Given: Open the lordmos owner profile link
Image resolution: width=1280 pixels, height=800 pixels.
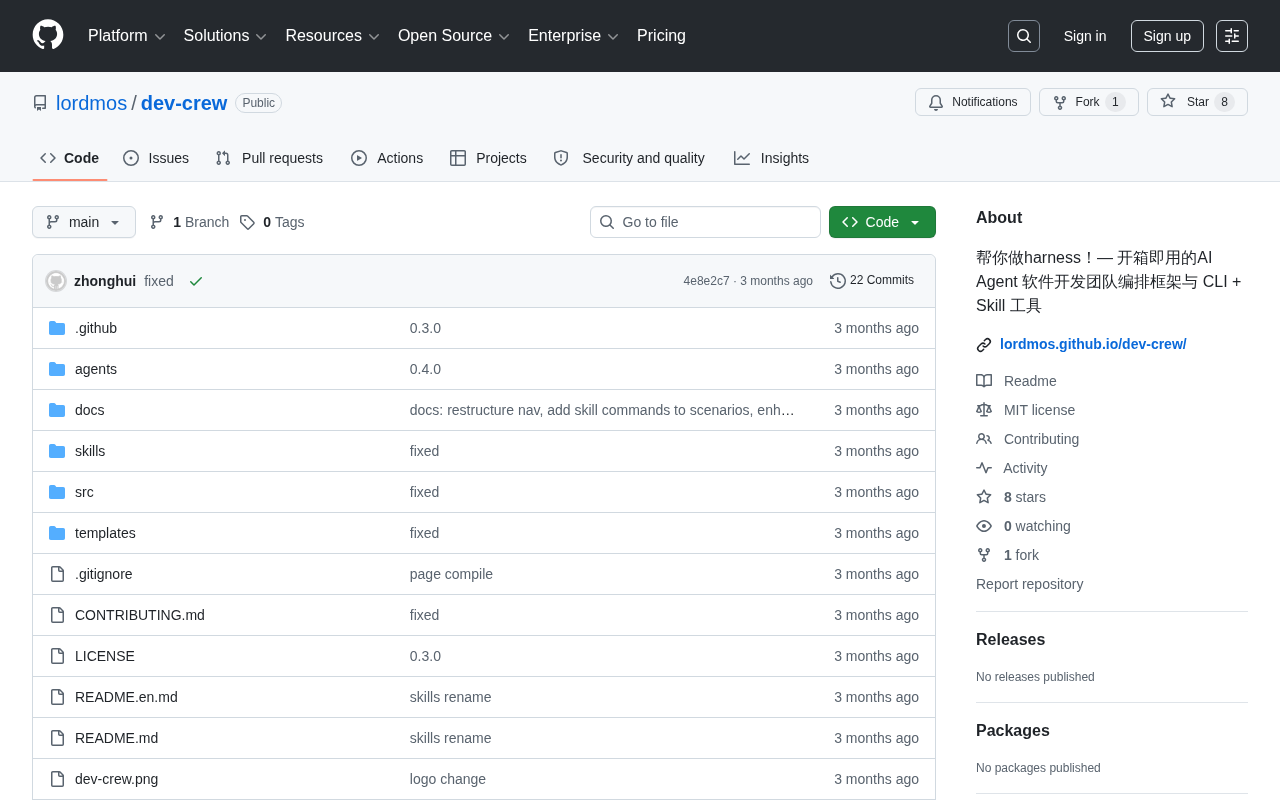Looking at the screenshot, I should (x=92, y=103).
